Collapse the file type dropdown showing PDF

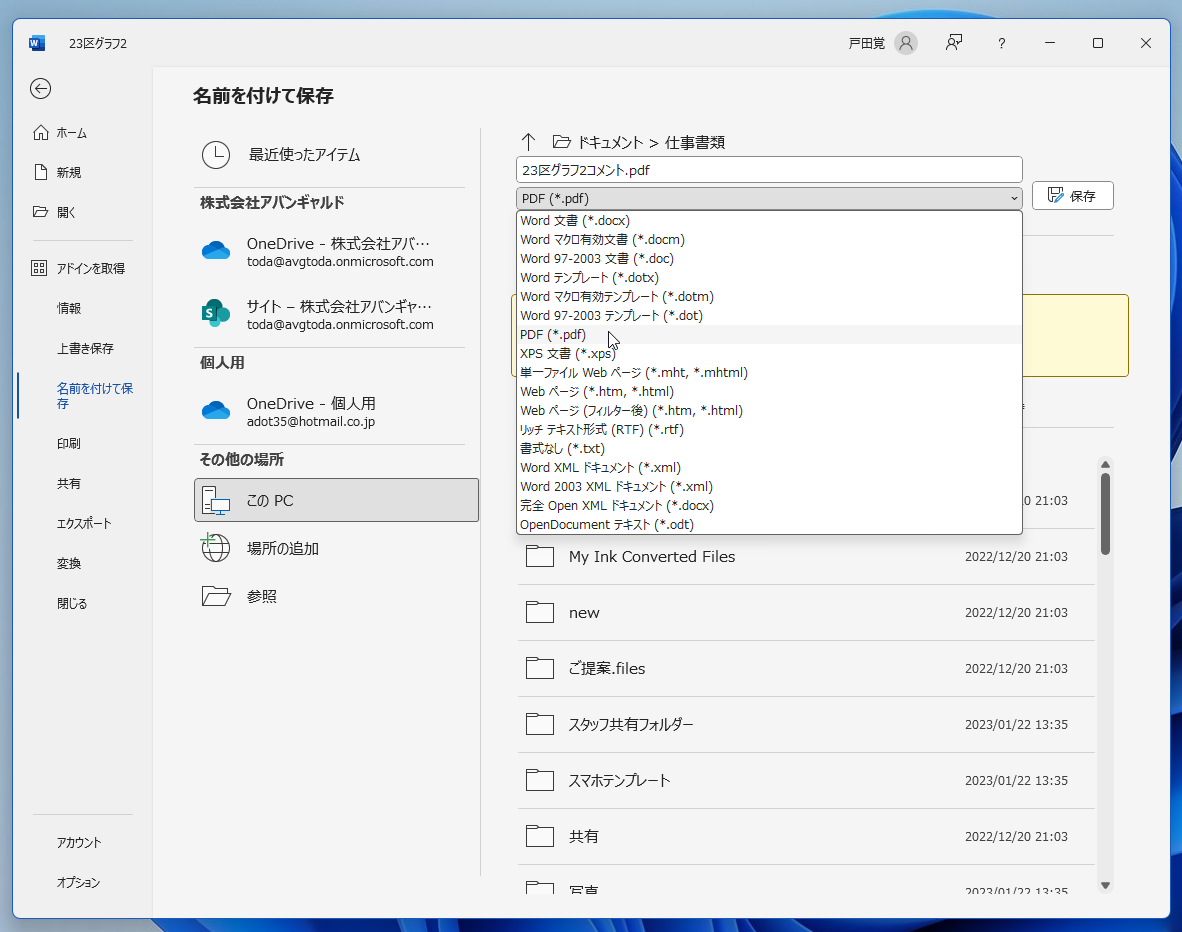(x=769, y=198)
